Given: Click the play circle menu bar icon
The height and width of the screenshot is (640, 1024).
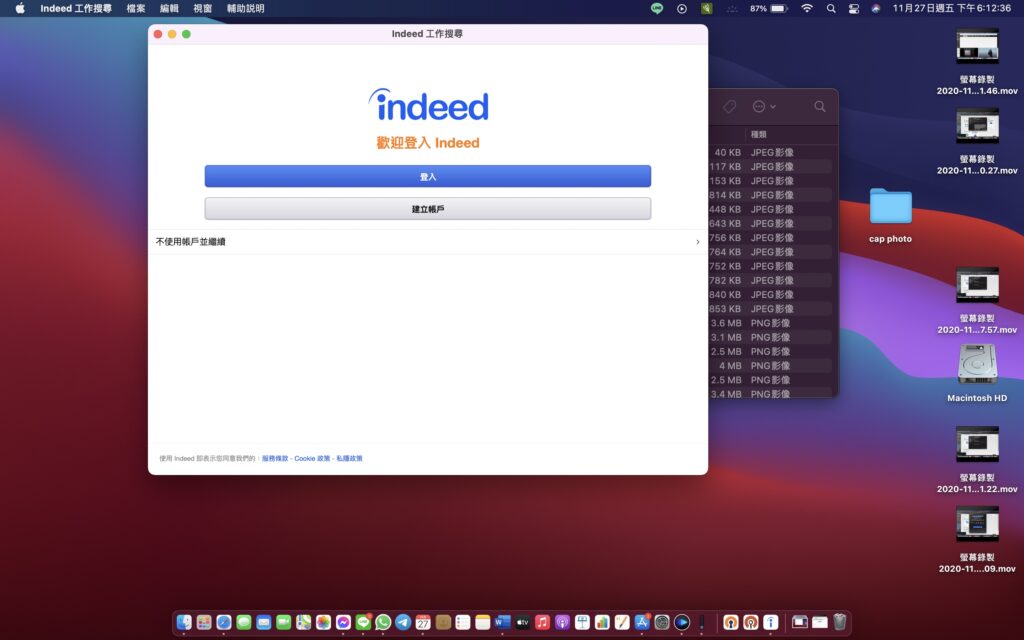Looking at the screenshot, I should [682, 8].
